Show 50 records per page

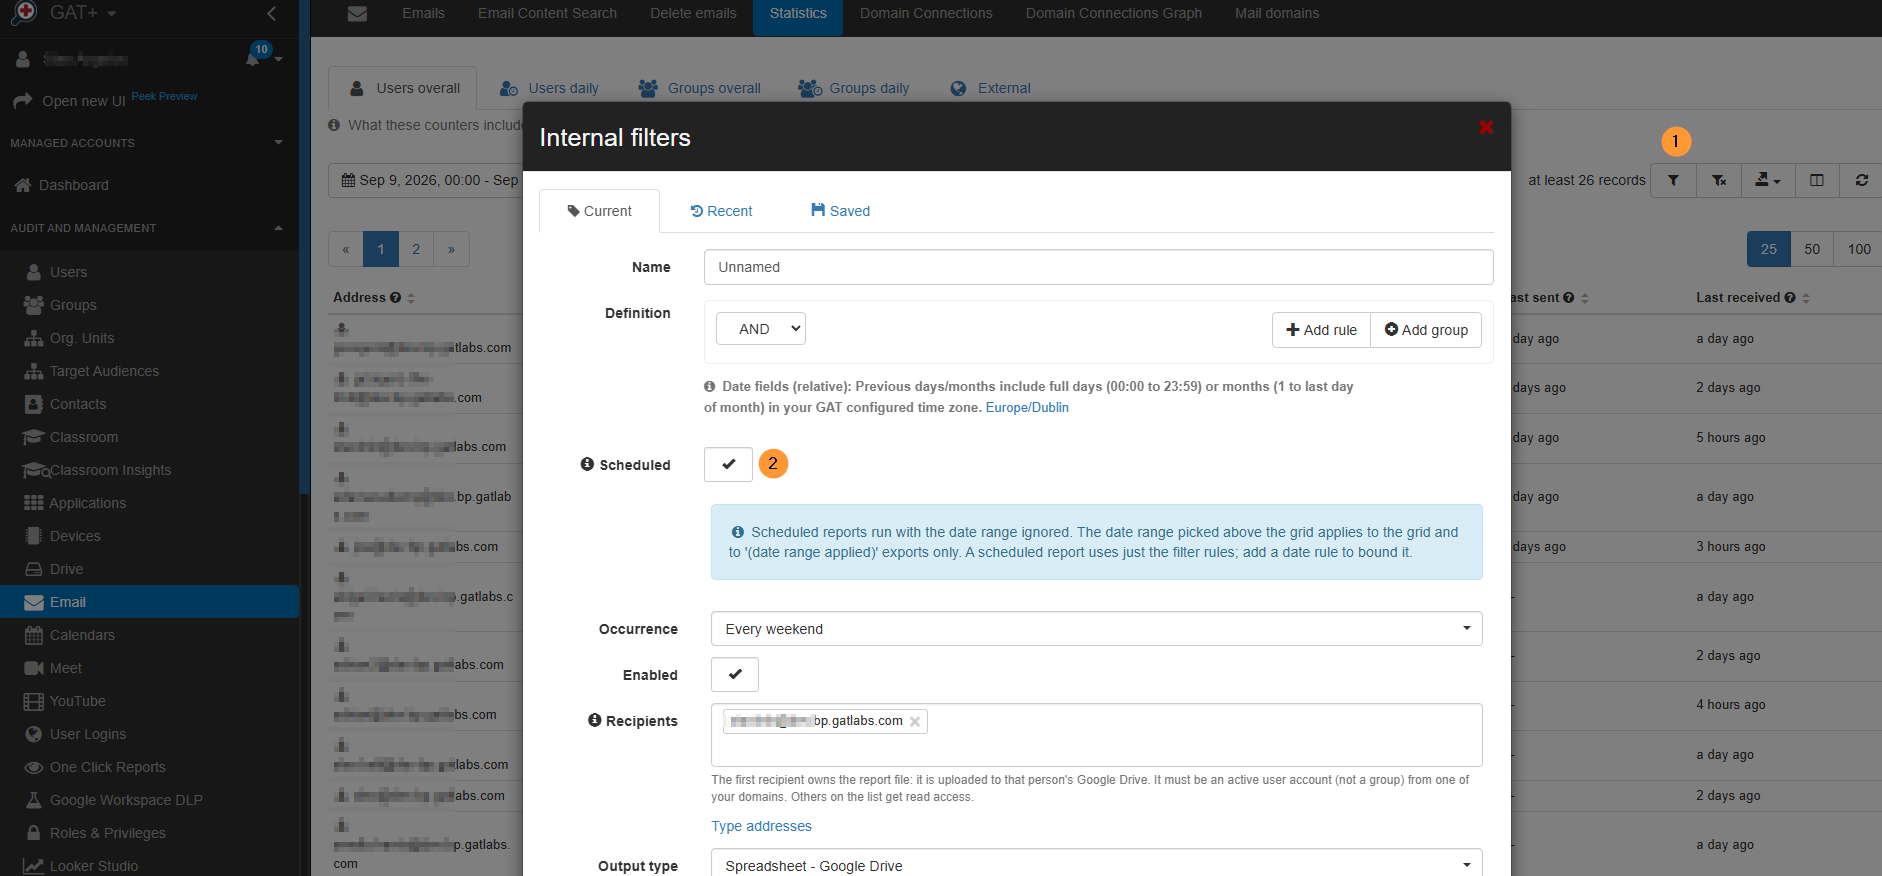pyautogui.click(x=1812, y=249)
